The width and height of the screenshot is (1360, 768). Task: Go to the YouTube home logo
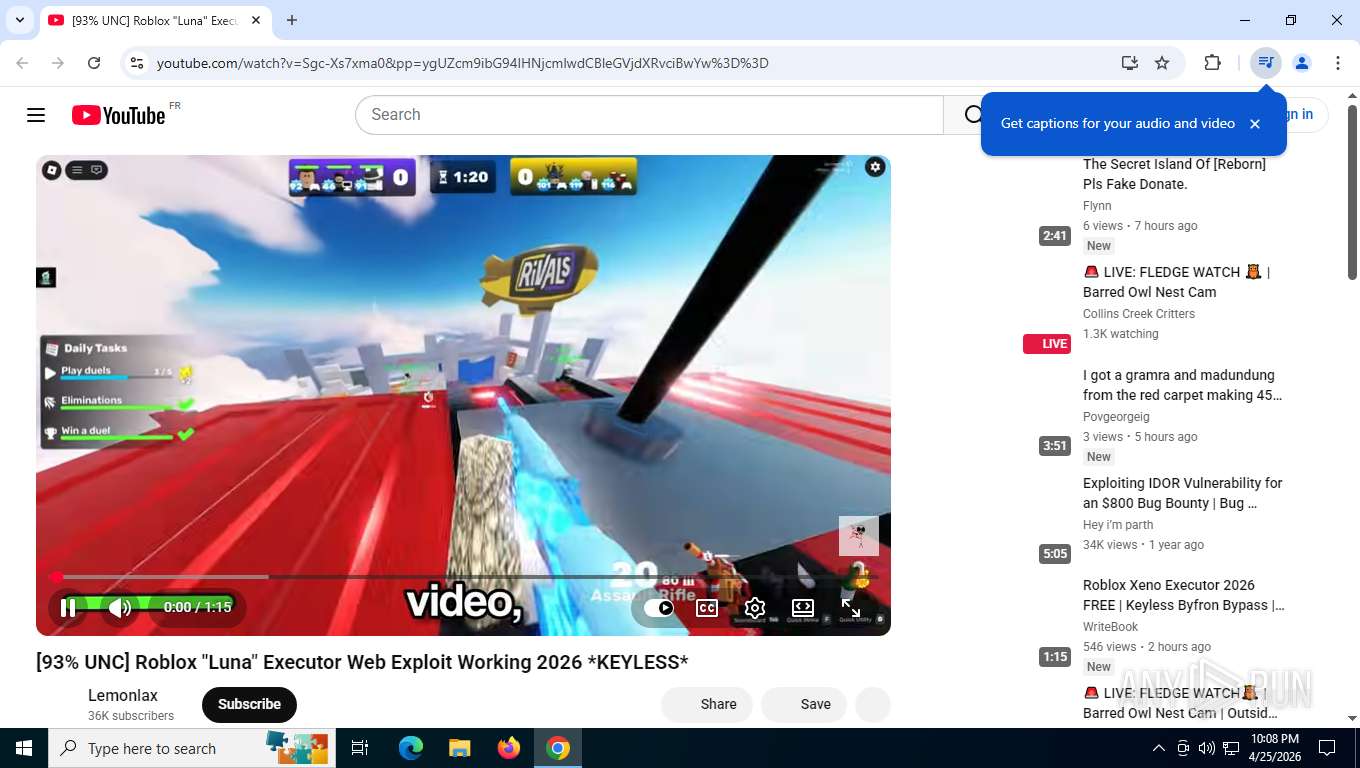118,115
